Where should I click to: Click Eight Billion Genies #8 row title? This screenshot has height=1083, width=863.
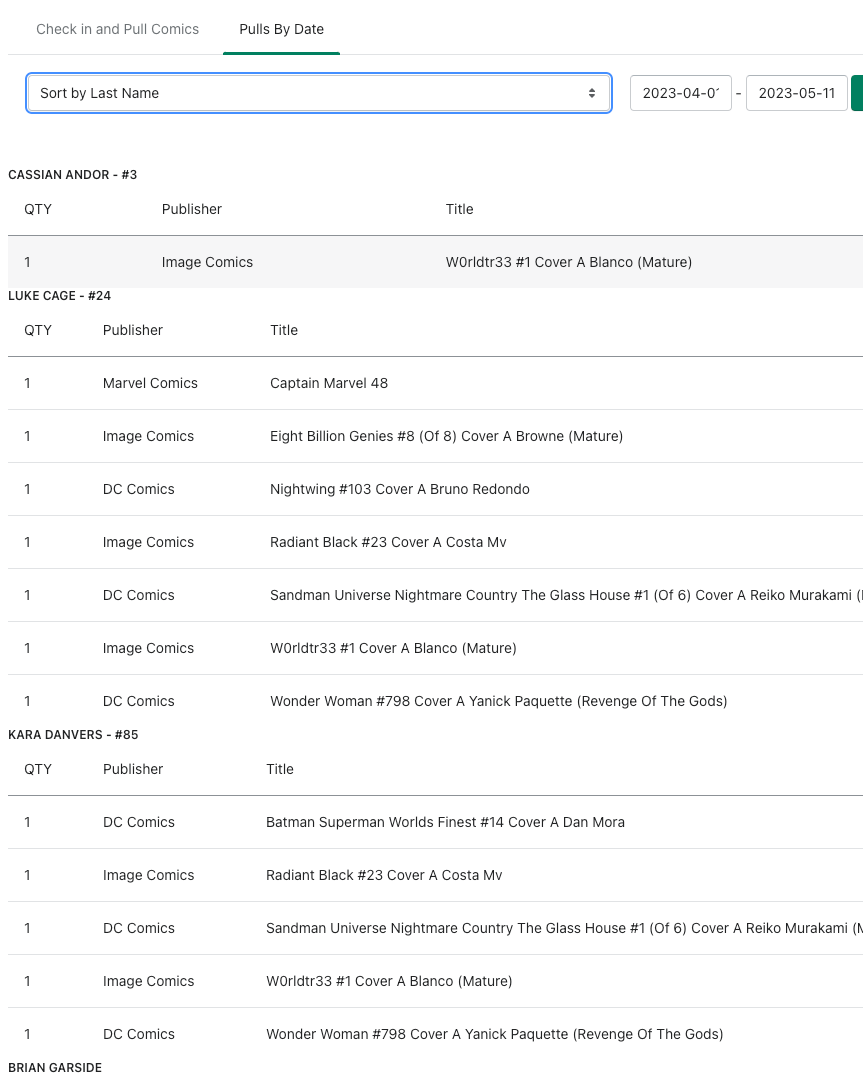tap(446, 437)
